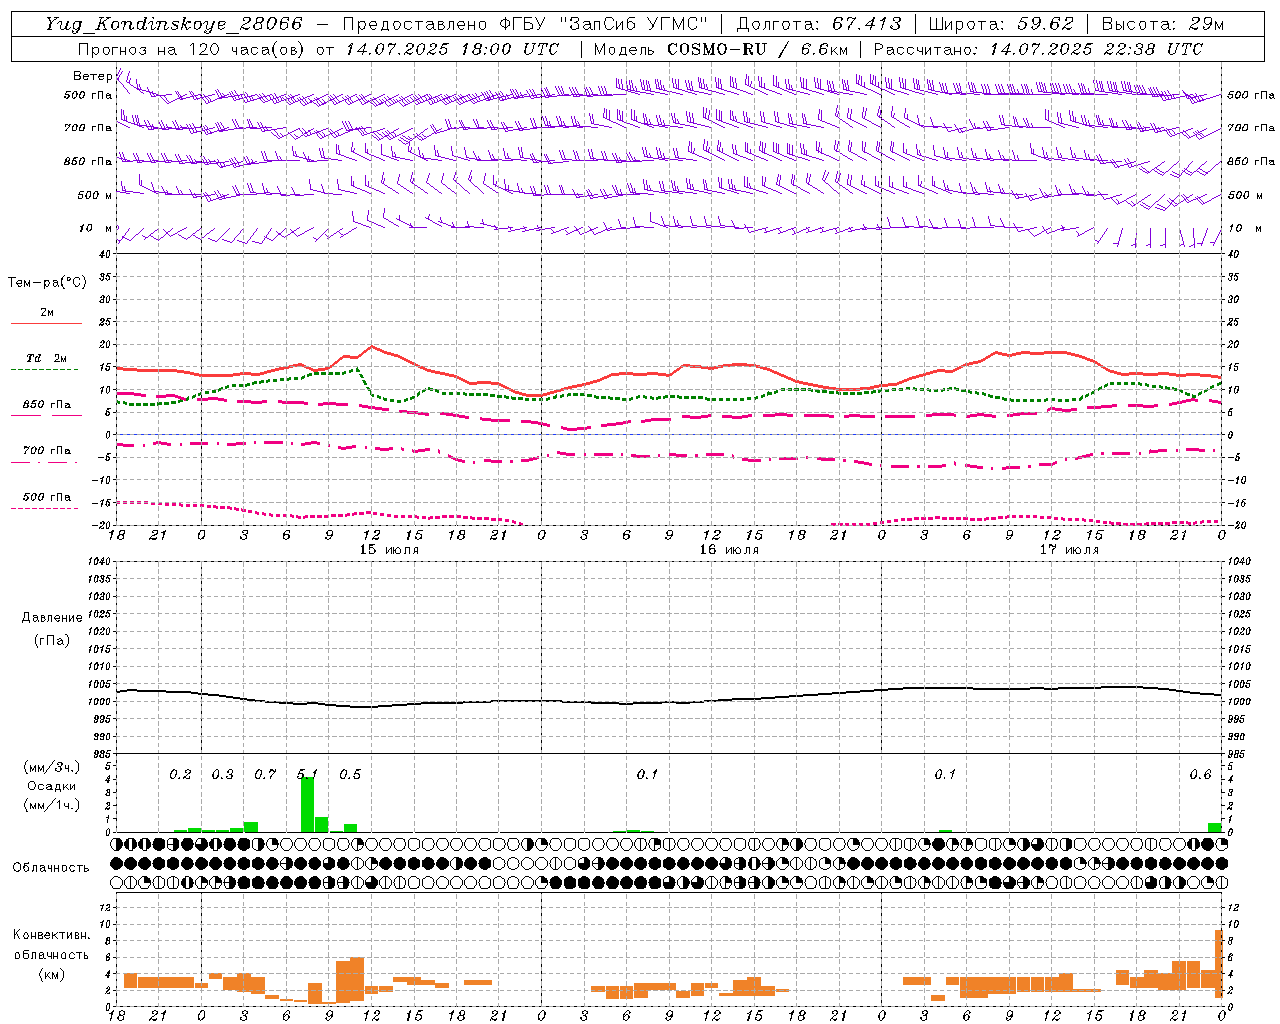Click the 0.6 precipitation total value
Screen dimensions: 1280x1024
(1200, 774)
